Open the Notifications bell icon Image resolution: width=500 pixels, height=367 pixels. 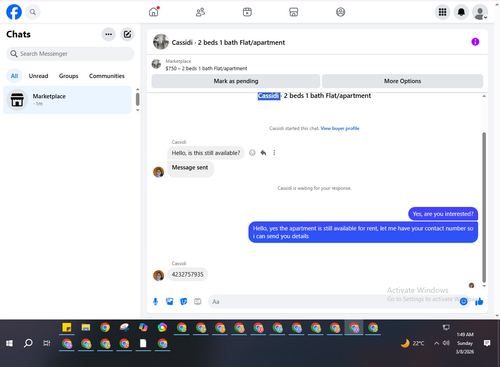pos(461,12)
